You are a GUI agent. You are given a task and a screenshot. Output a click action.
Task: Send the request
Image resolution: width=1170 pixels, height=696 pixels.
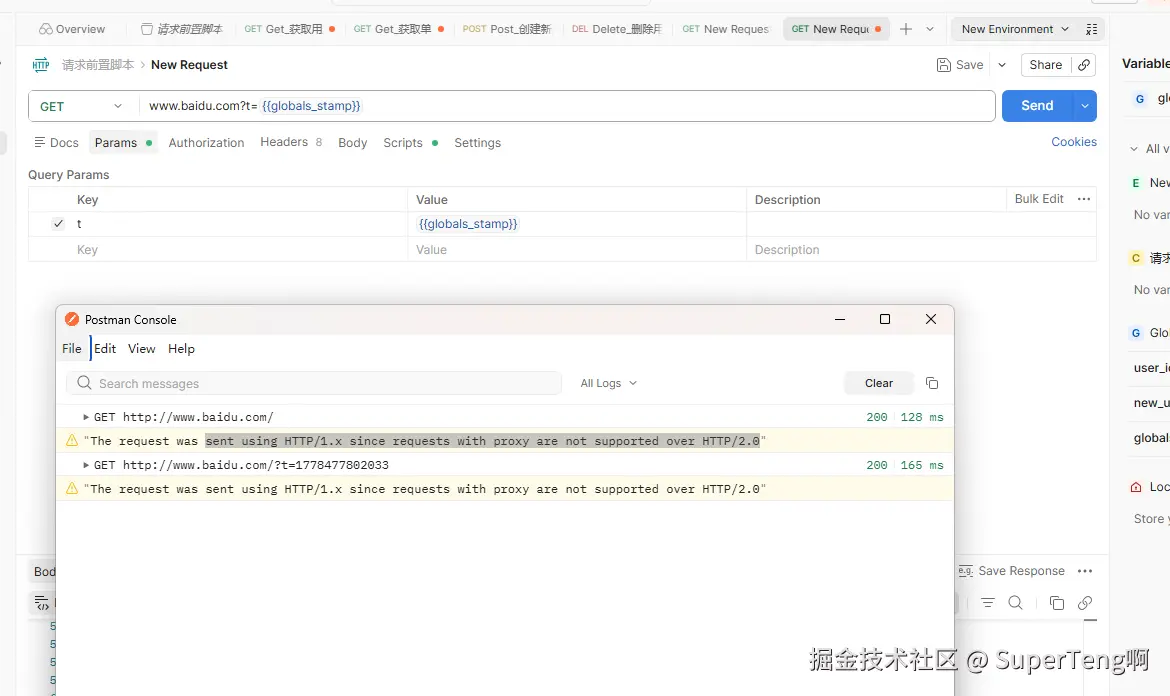click(1036, 106)
